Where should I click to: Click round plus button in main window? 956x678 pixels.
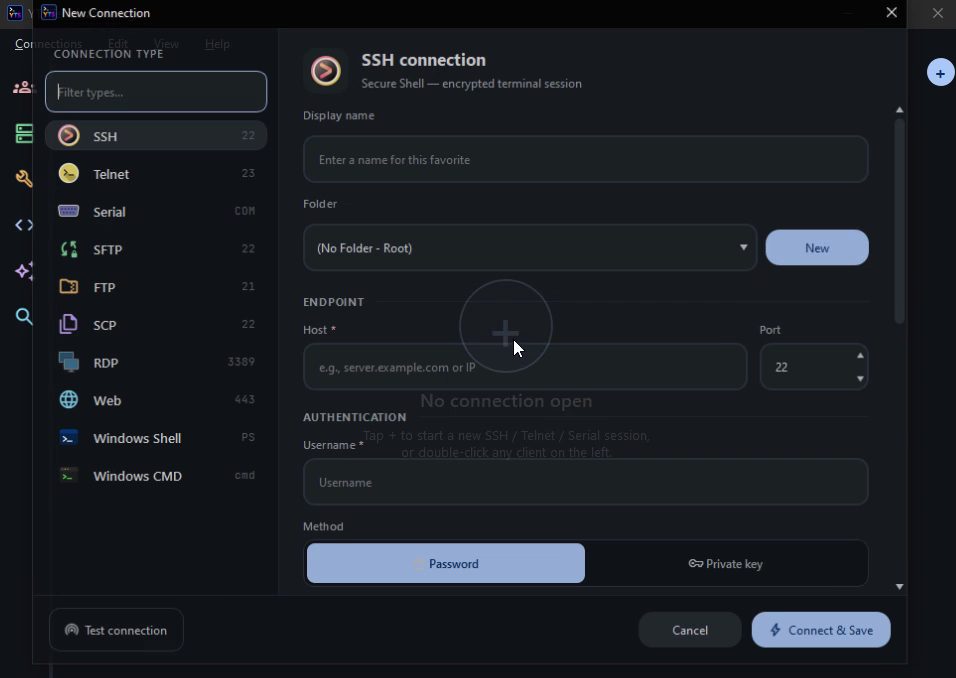940,73
